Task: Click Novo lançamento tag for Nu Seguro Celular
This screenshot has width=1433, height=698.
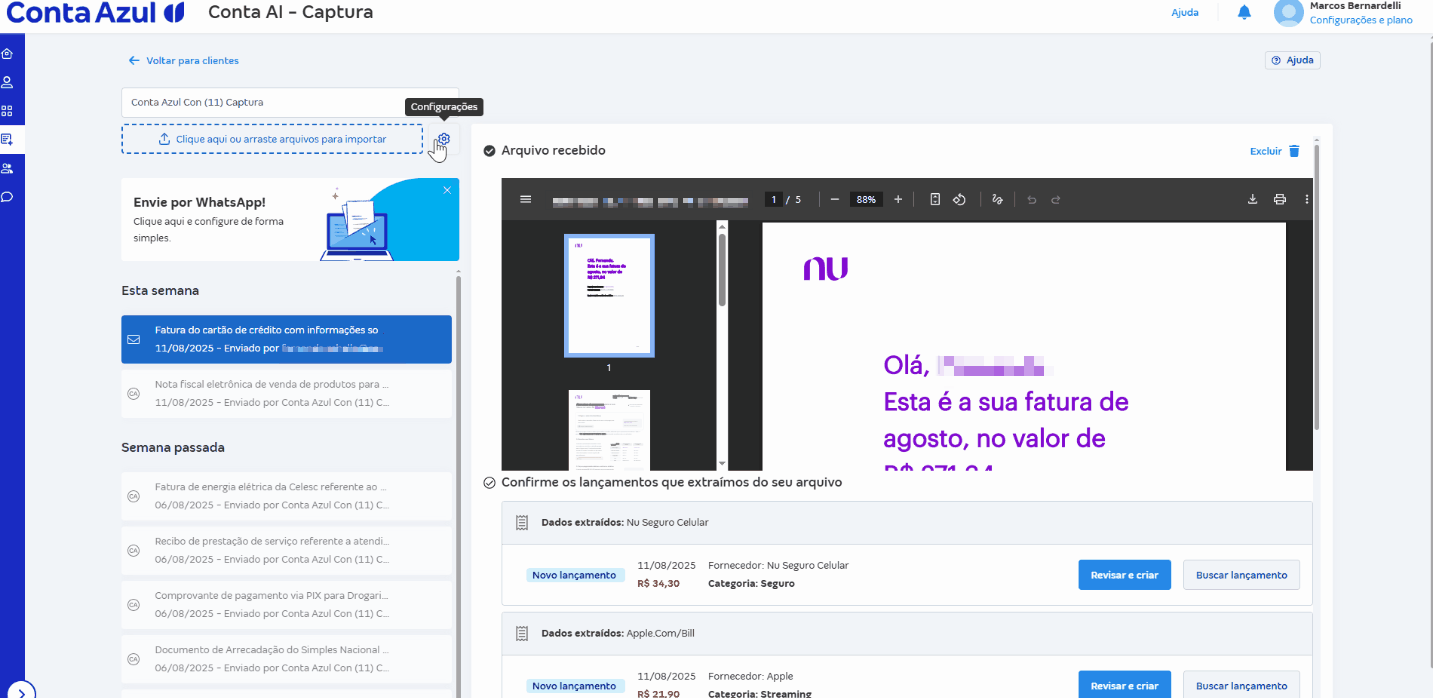Action: [575, 575]
